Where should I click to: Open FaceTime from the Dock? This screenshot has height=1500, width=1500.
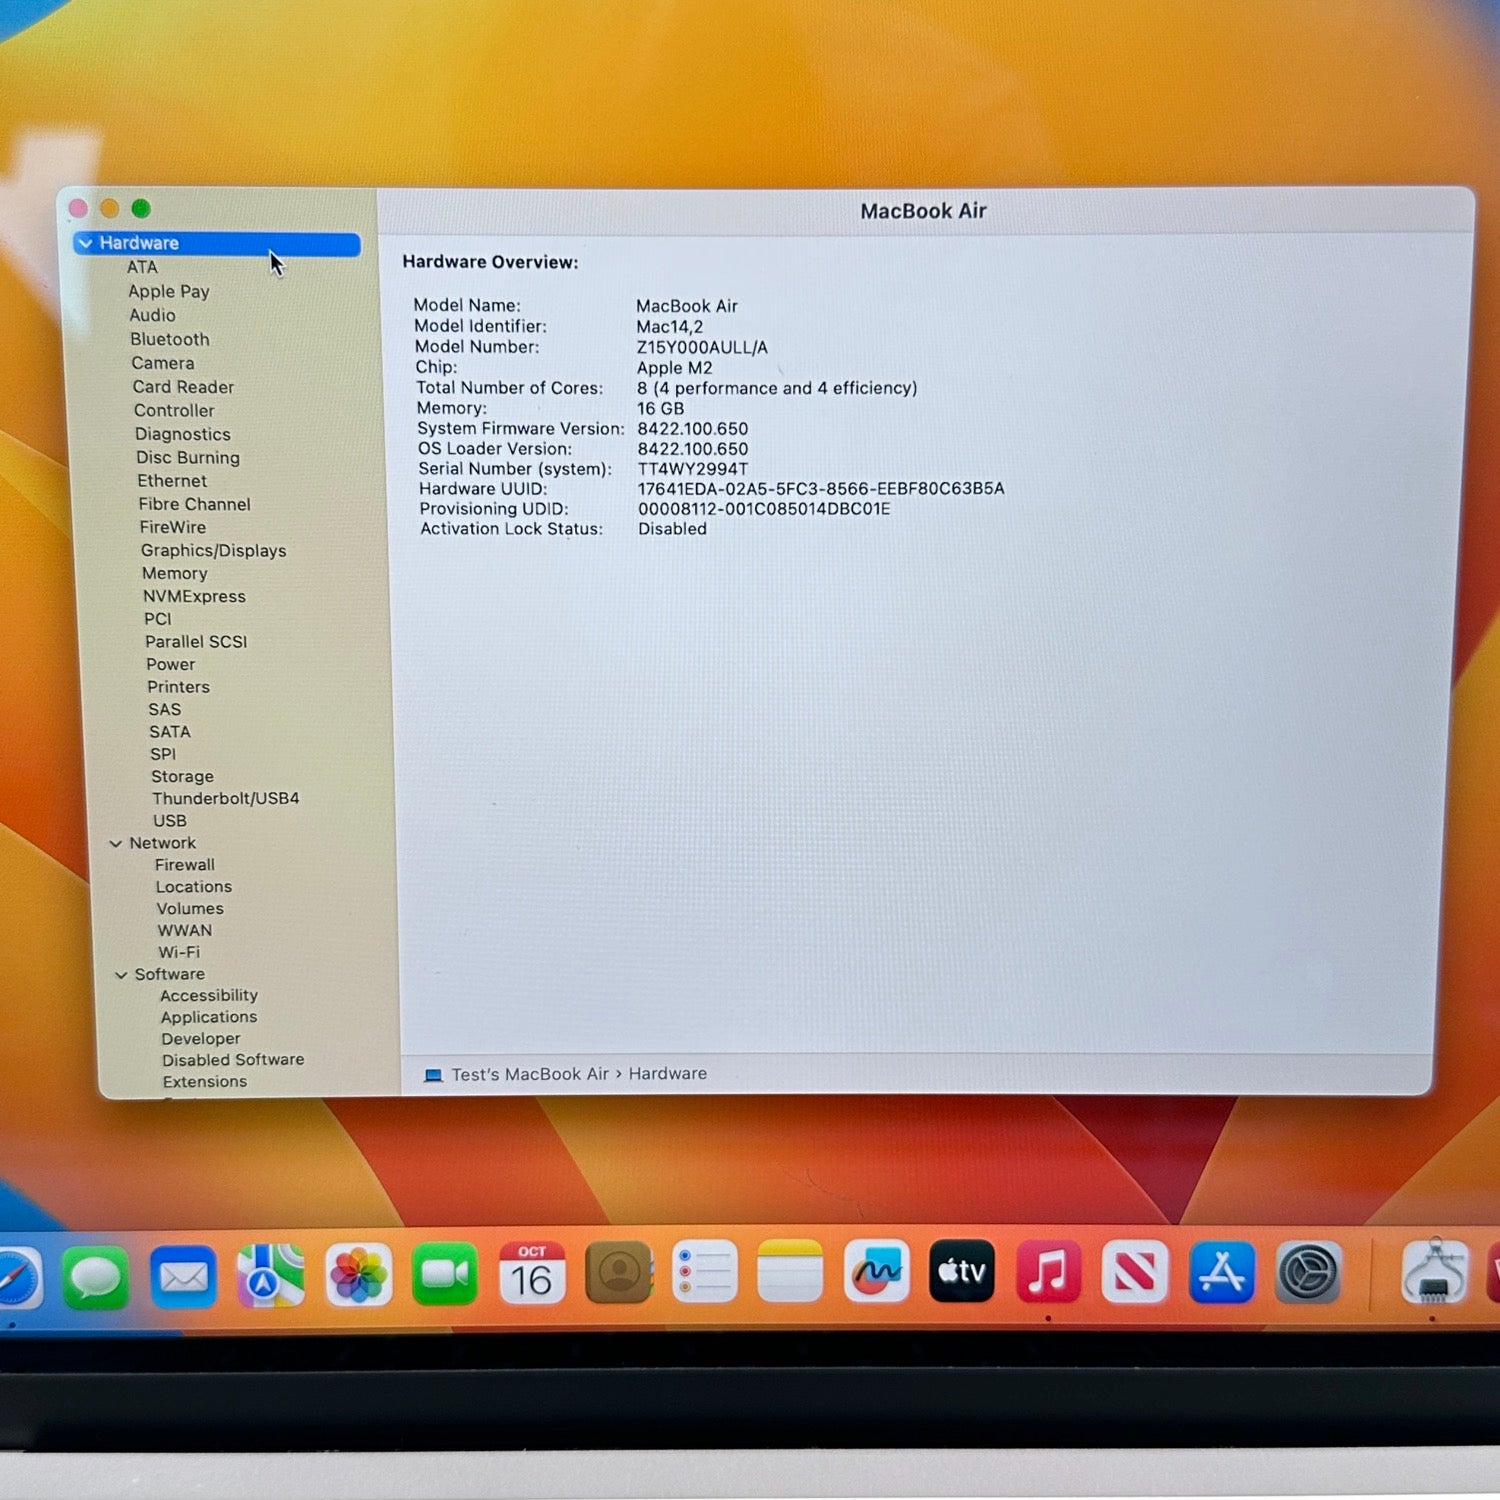point(445,1275)
